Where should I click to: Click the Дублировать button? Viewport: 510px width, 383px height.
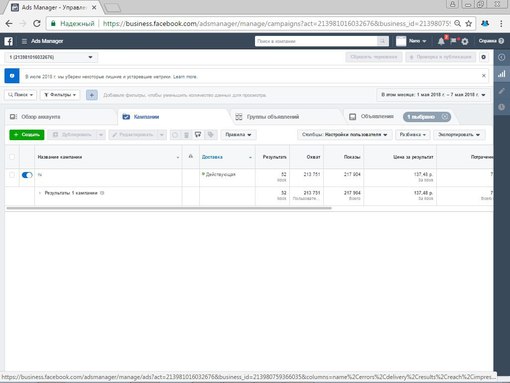point(72,135)
